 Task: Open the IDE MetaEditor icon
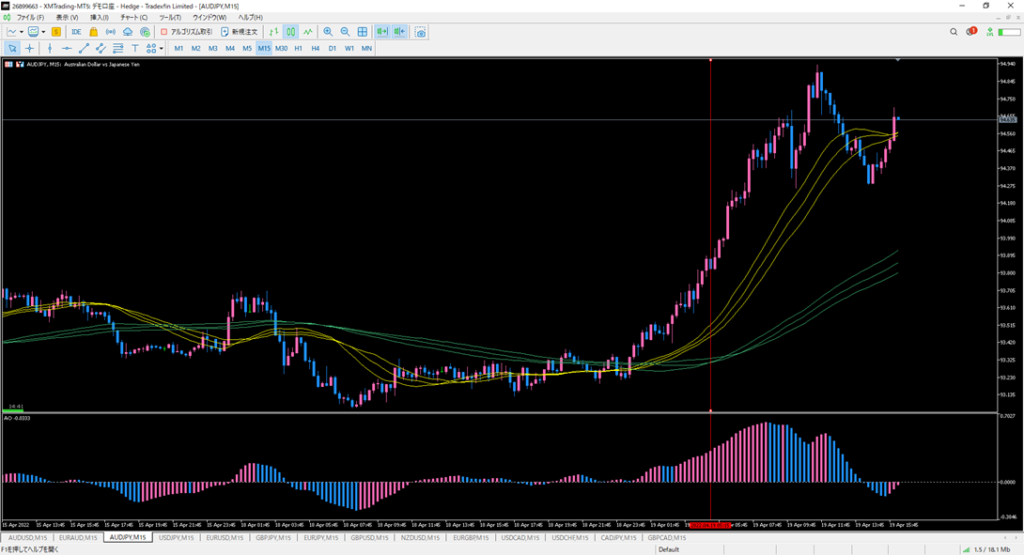pyautogui.click(x=76, y=32)
